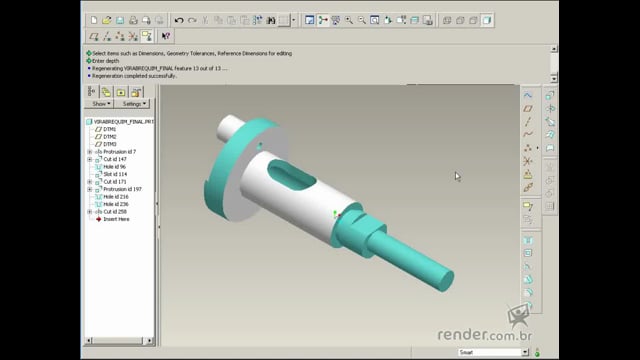Regenerate model using the regenerate icon
Viewport: 640px width, 360px height.
click(258, 20)
